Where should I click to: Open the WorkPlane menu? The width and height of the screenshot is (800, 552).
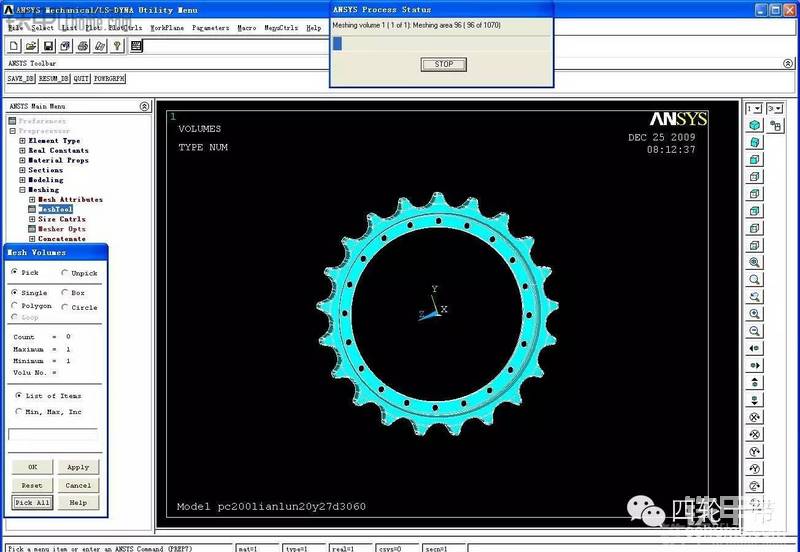tap(167, 28)
